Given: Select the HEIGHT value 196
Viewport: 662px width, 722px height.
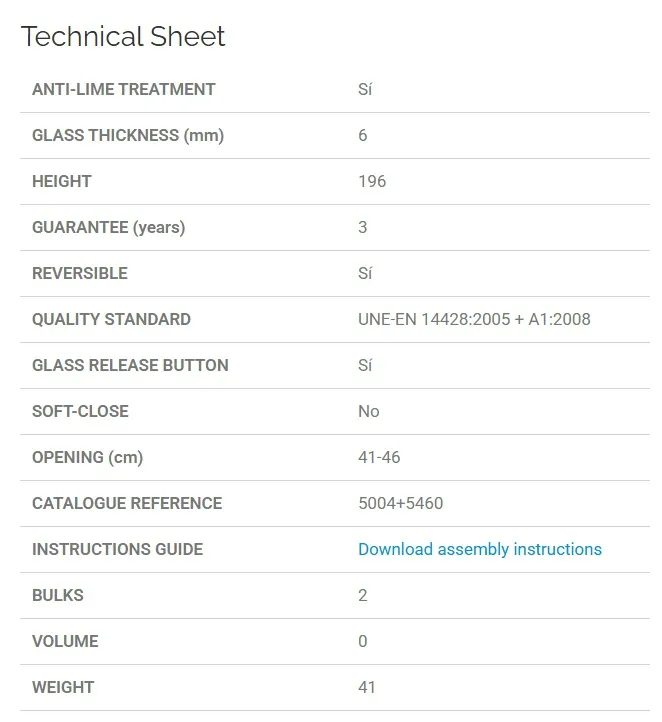Looking at the screenshot, I should (372, 181).
